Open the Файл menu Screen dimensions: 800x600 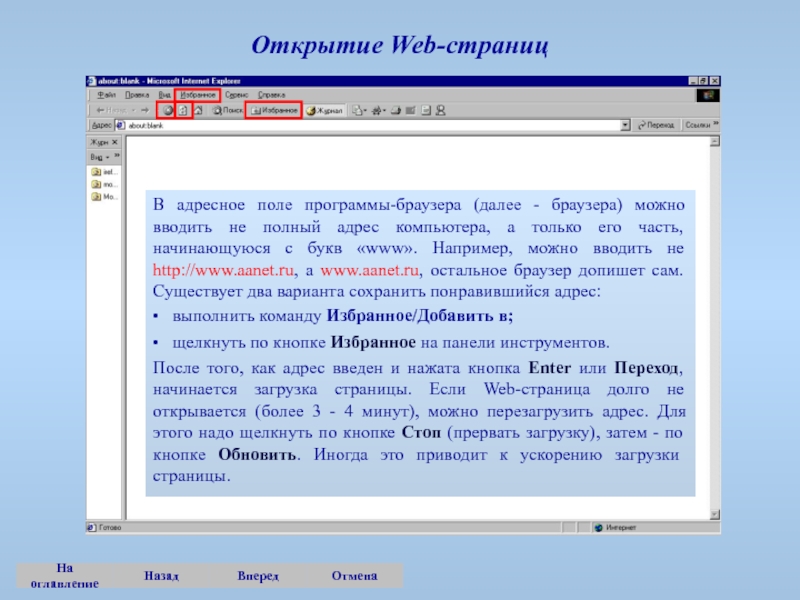(x=106, y=94)
